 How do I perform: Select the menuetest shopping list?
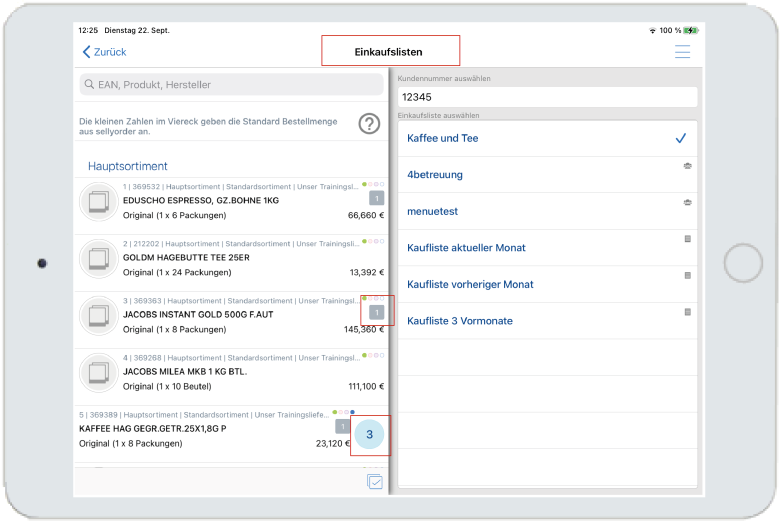click(547, 211)
